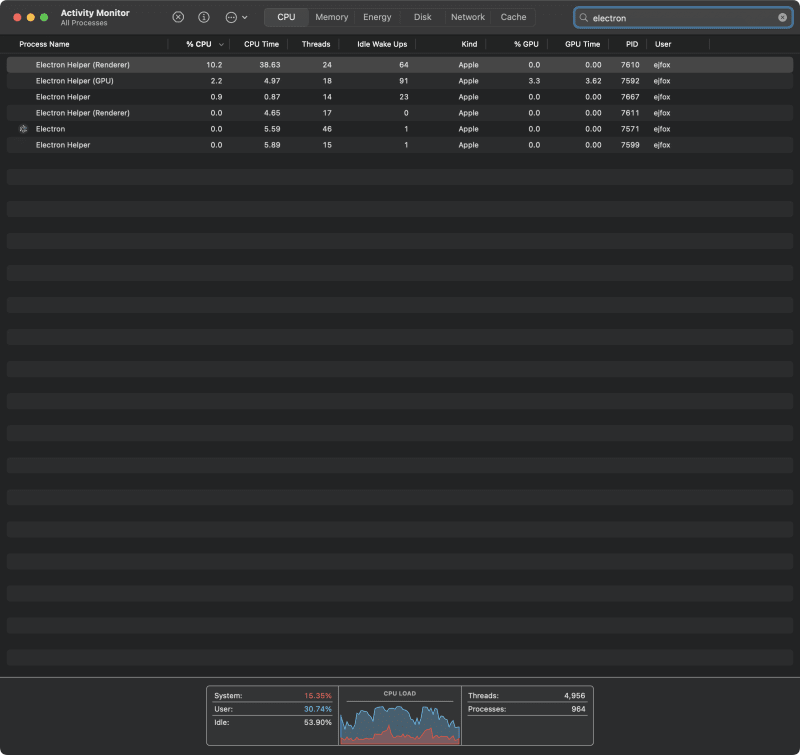Switch to the Energy pane

(377, 16)
